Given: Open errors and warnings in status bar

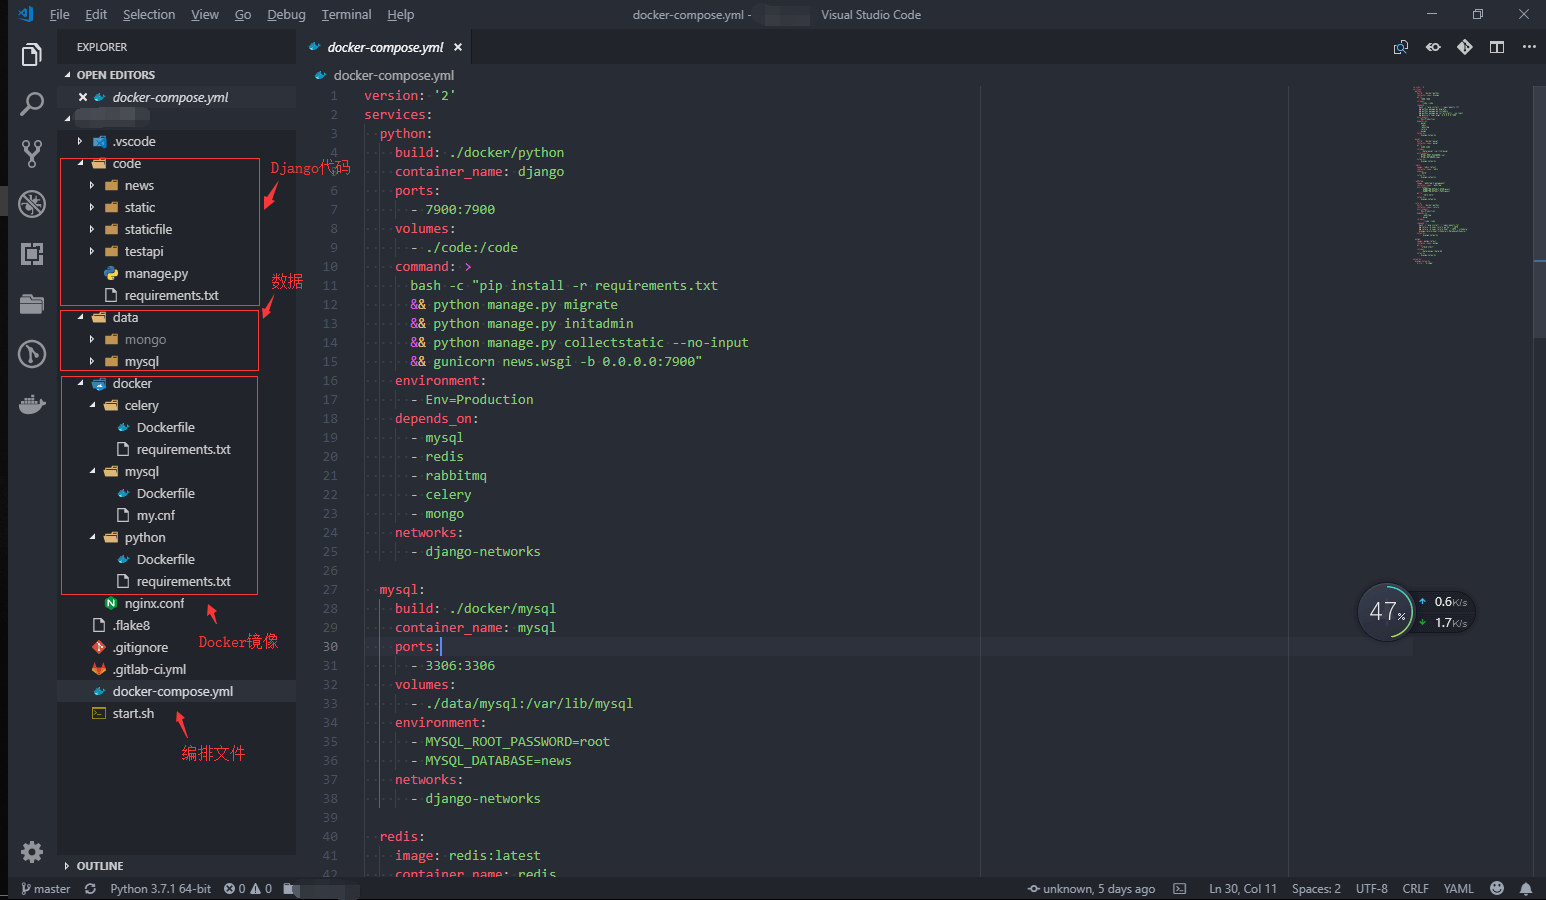Looking at the screenshot, I should coord(248,889).
